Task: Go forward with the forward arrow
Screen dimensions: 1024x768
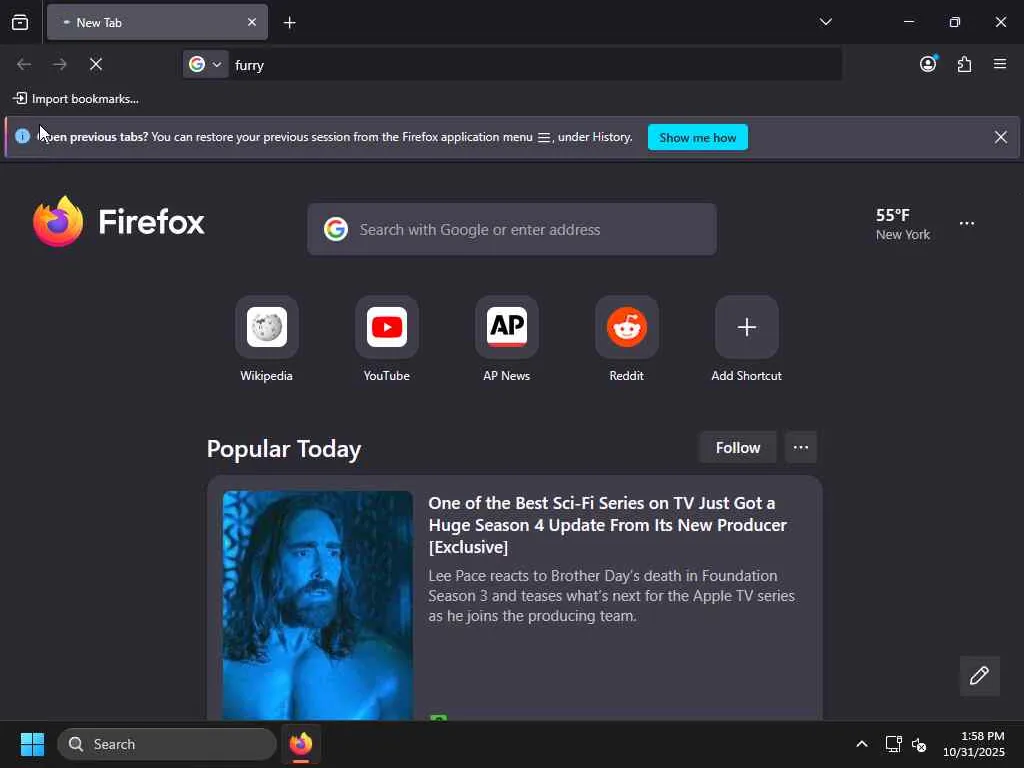Action: coord(59,64)
